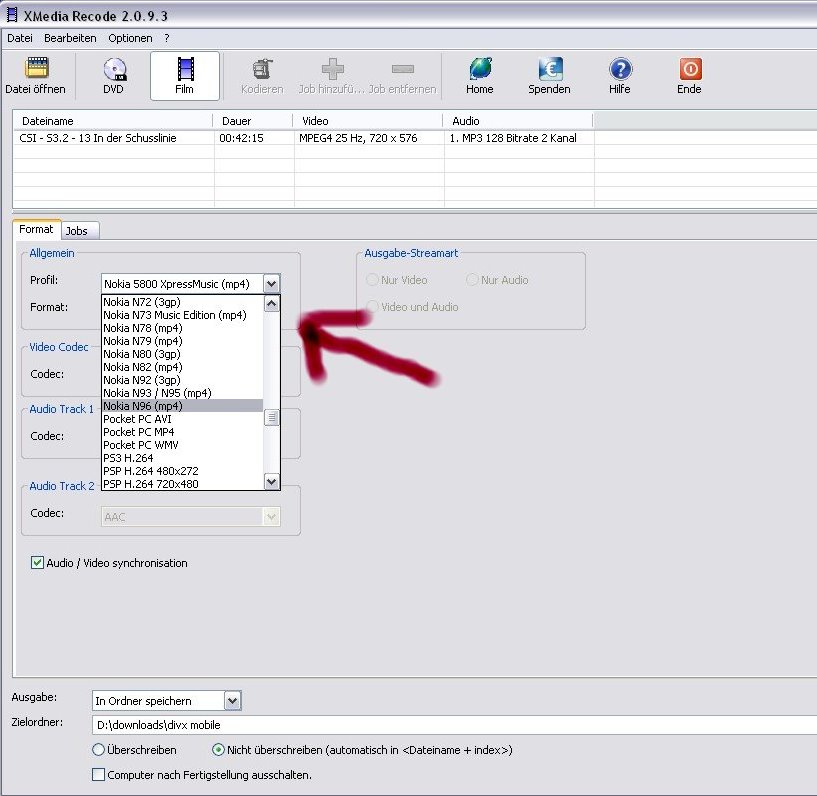Open the Ausgabe In Ordner speichern dropdown

[232, 701]
